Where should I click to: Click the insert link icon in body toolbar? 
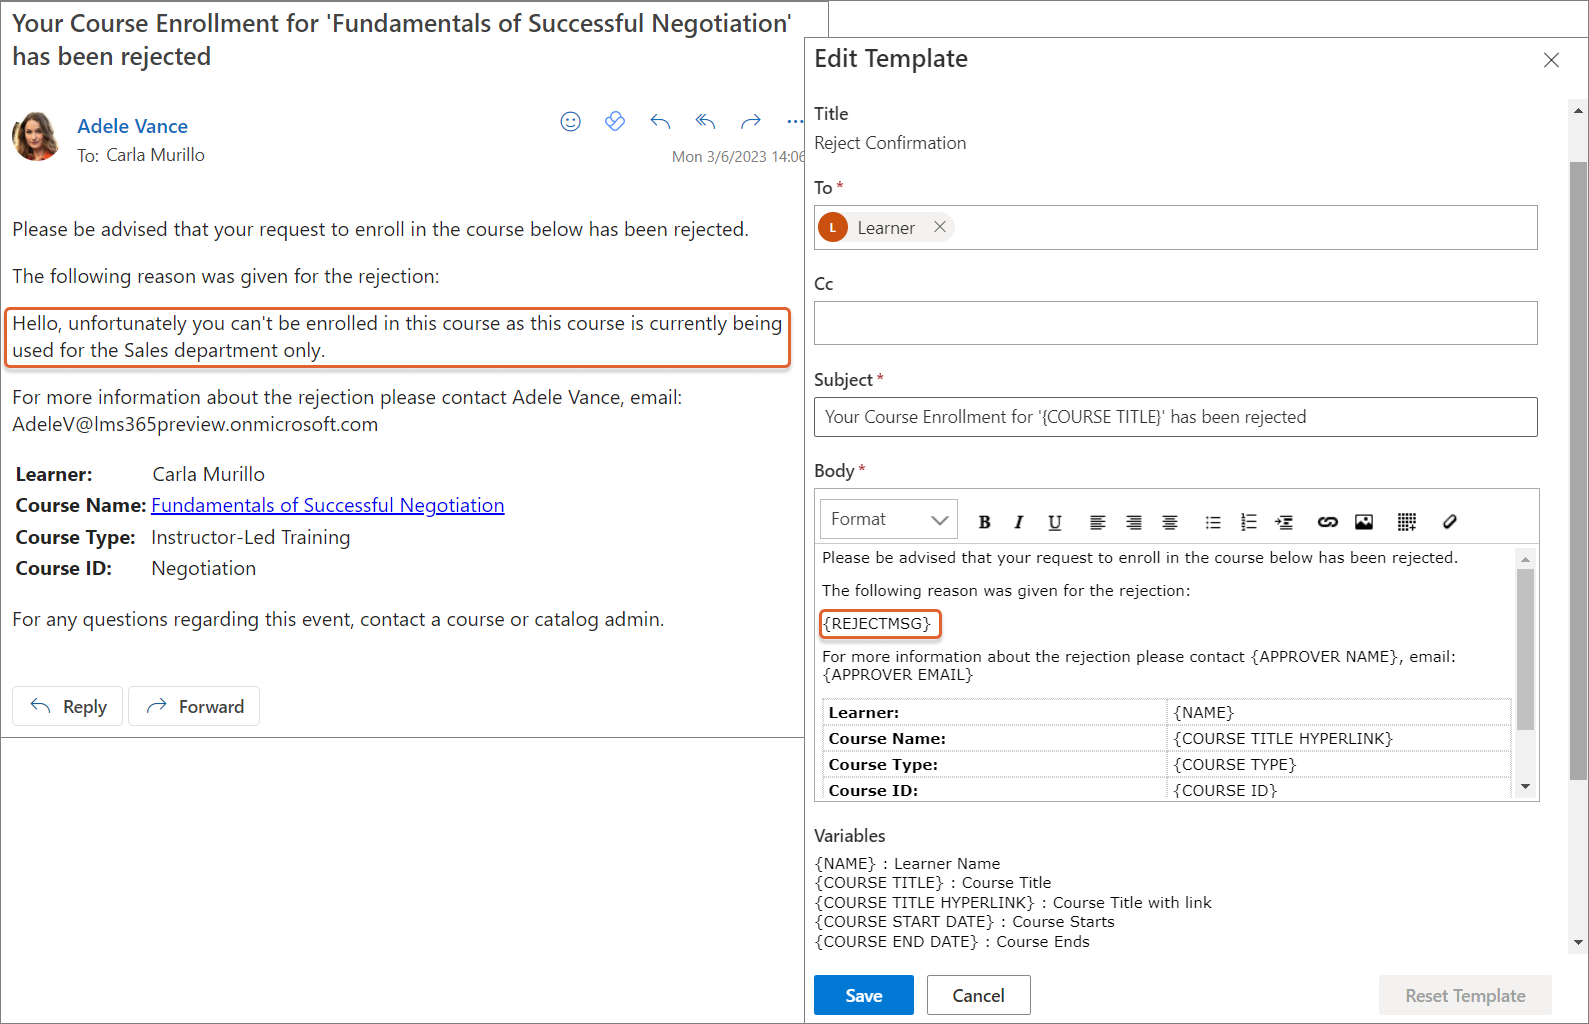tap(1327, 522)
